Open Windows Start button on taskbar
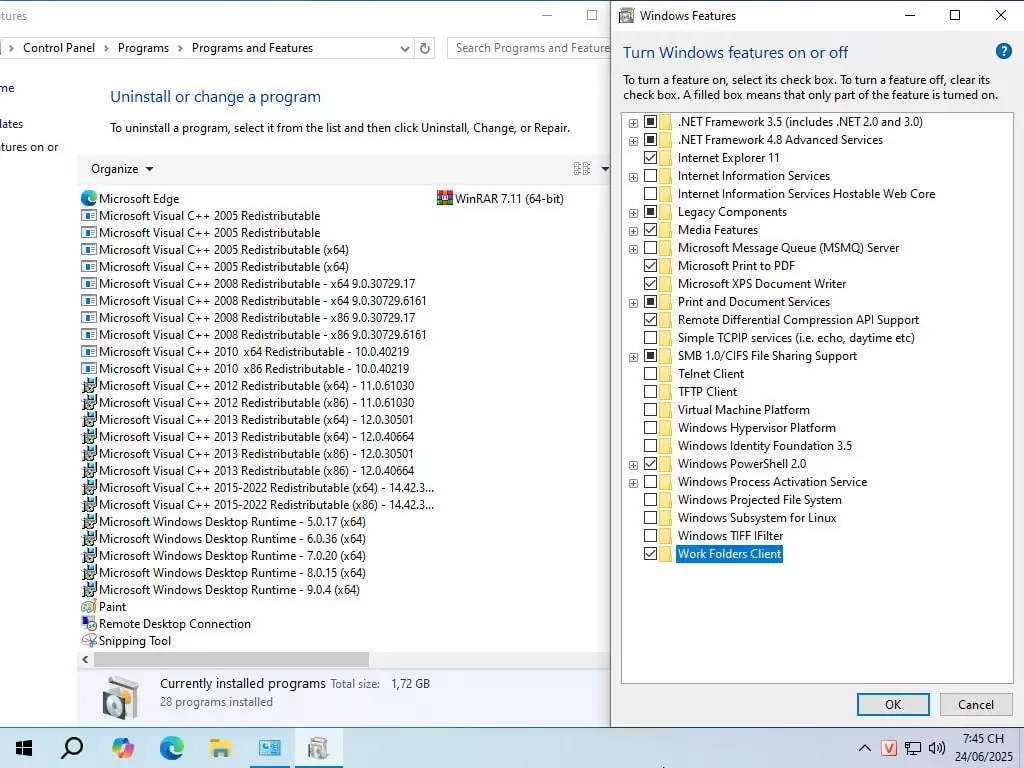 coord(24,748)
